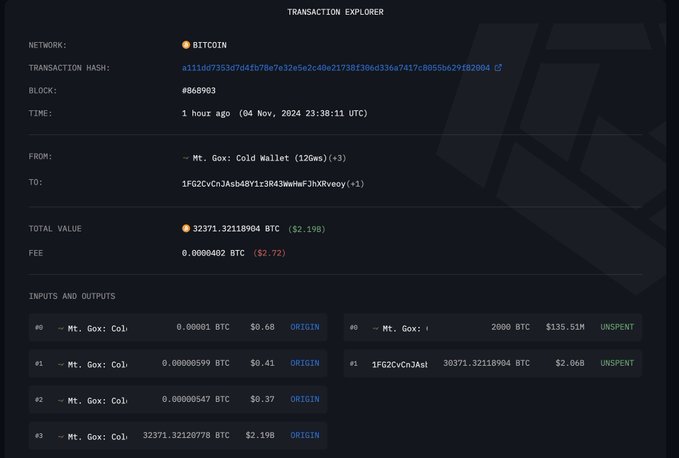Click the 0.00000547 BTC input amount

coord(196,399)
